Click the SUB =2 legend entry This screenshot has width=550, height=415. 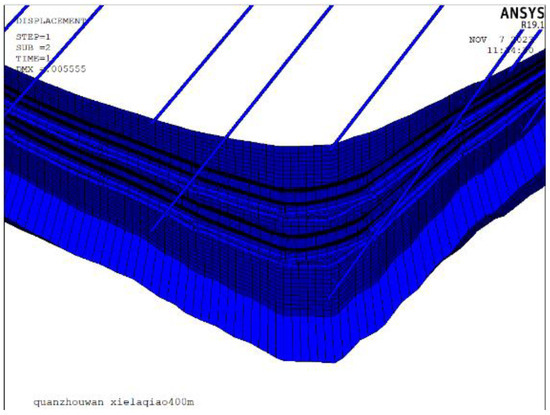[x=33, y=47]
